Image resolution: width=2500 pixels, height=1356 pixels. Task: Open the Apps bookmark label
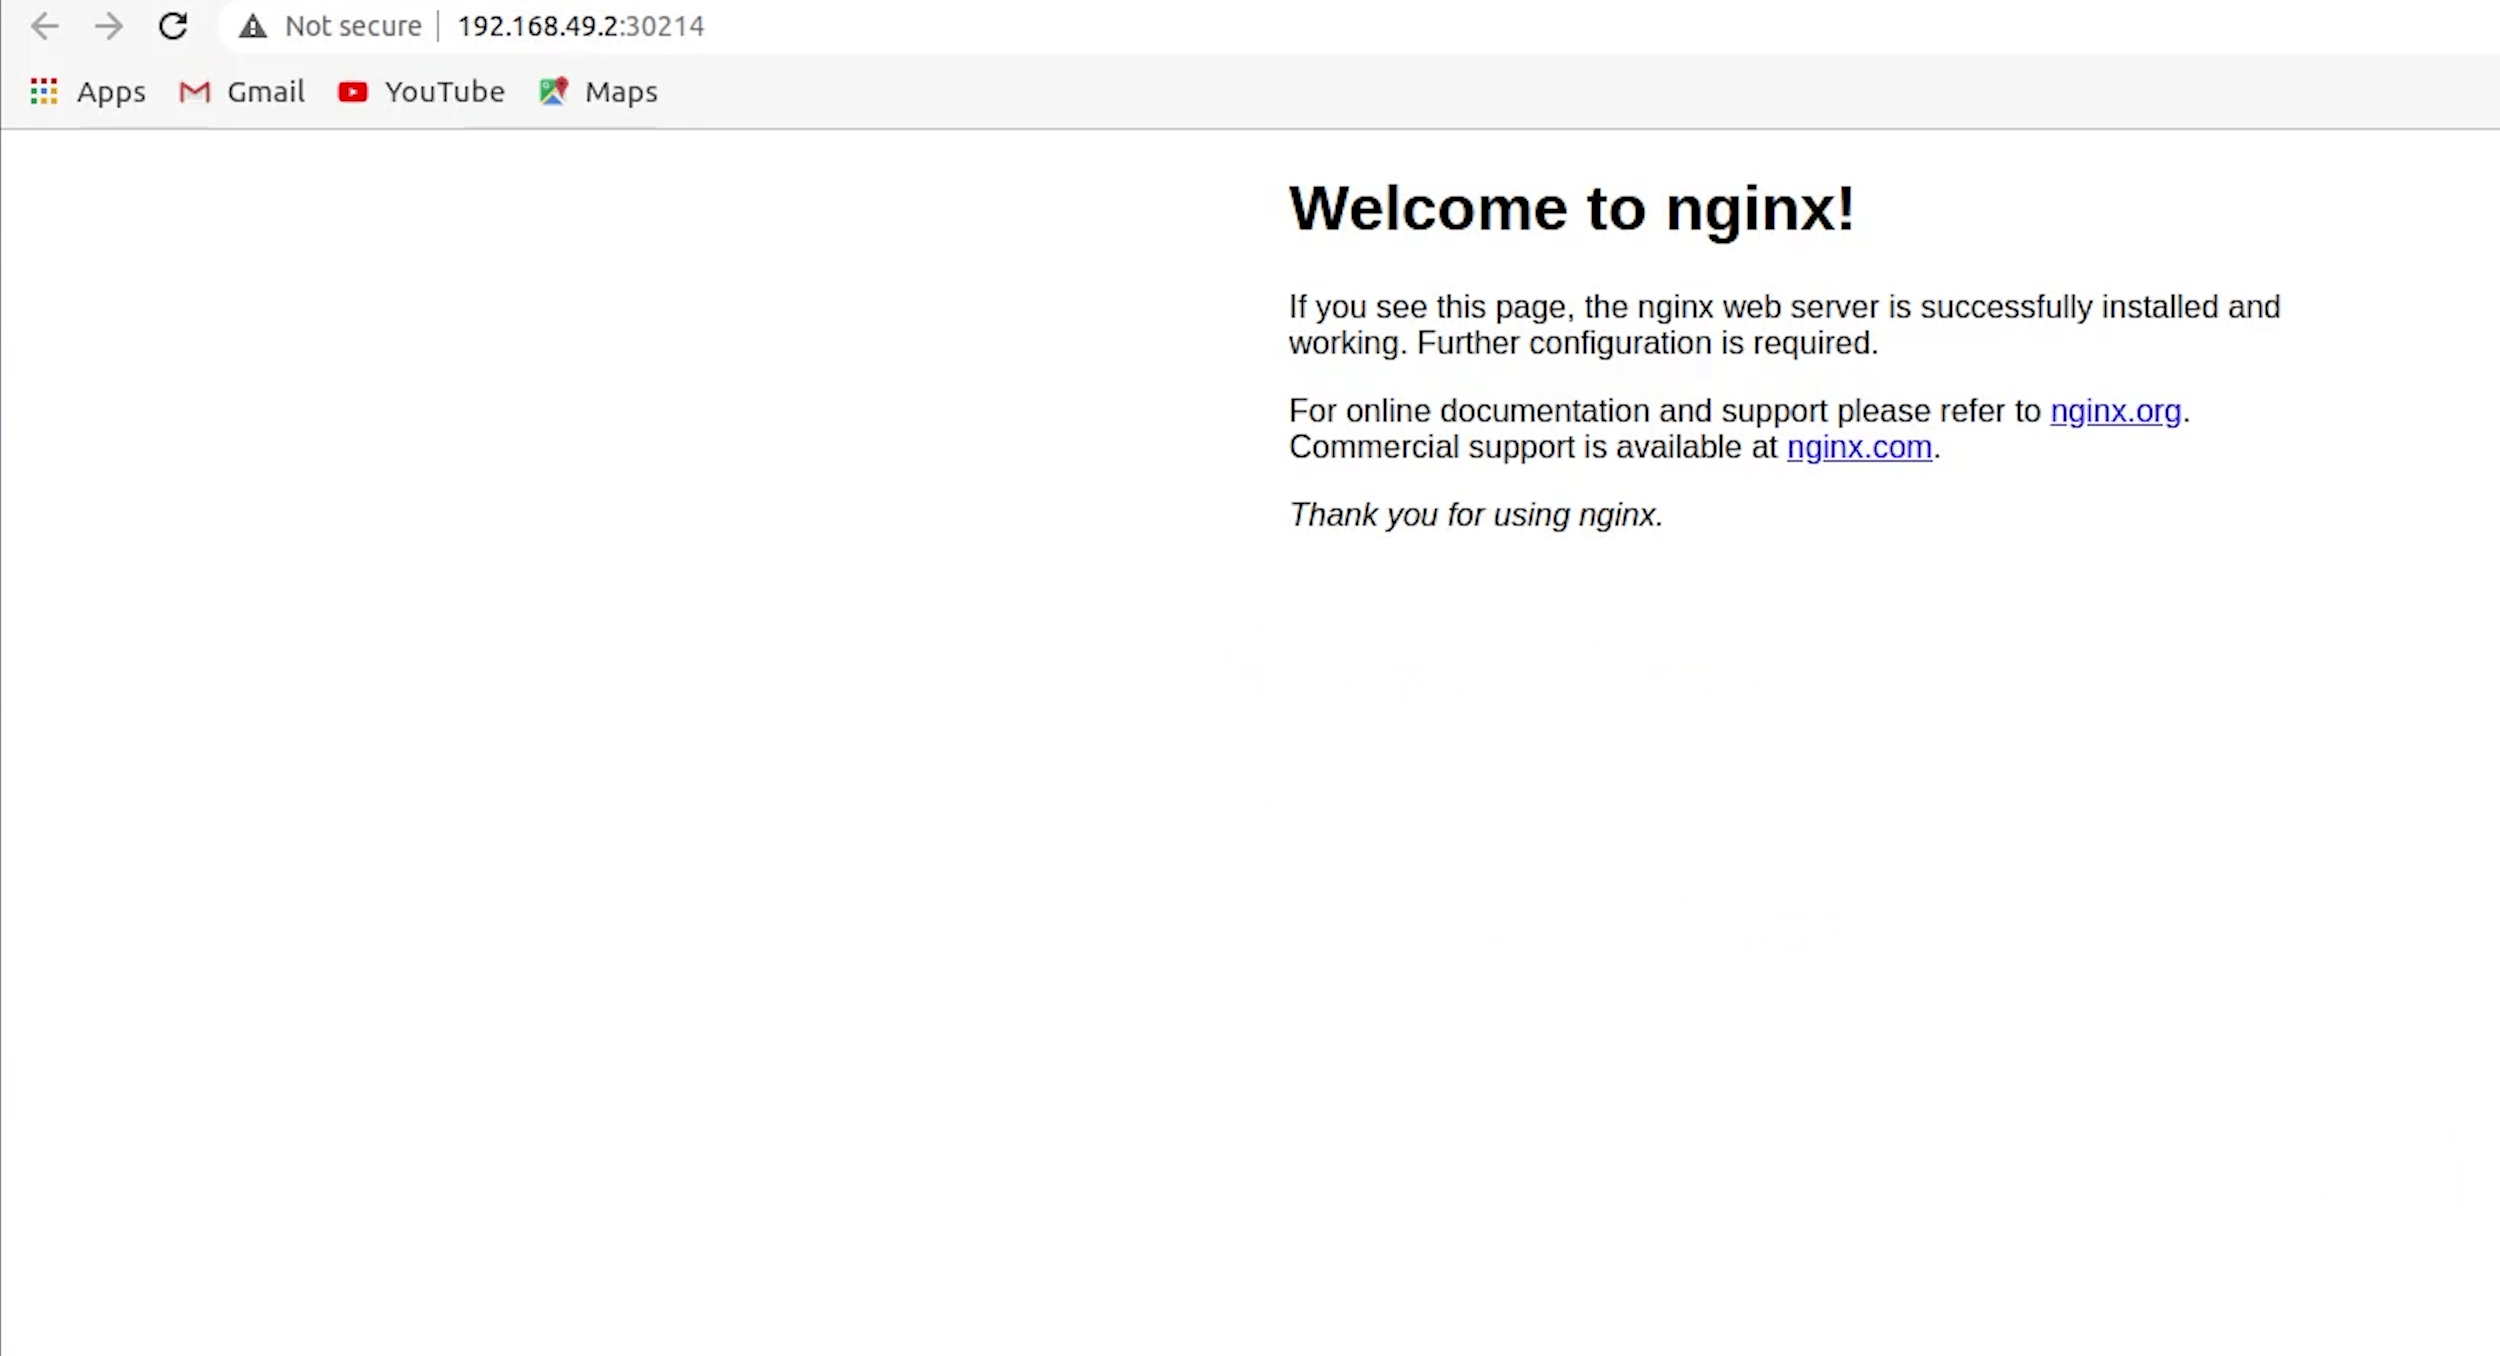coord(111,92)
